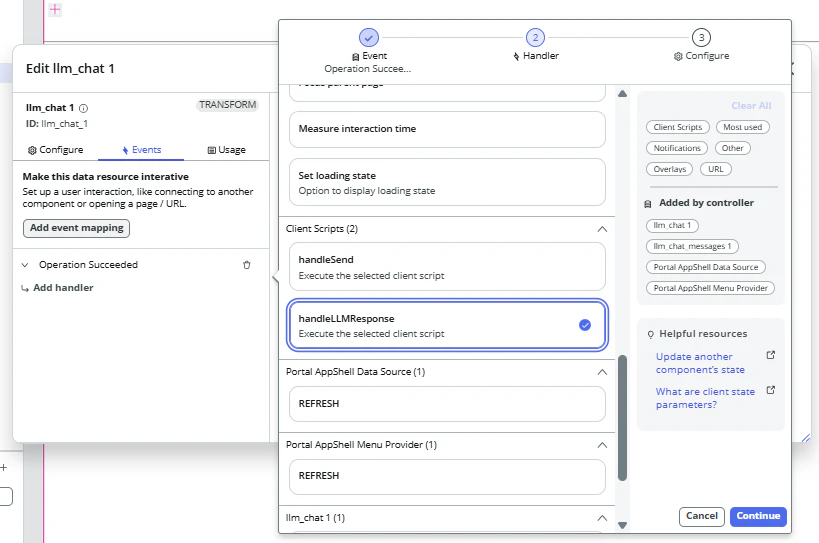819x543 pixels.
Task: Click the info icon beside llm_chat 1
Action: coord(84,108)
